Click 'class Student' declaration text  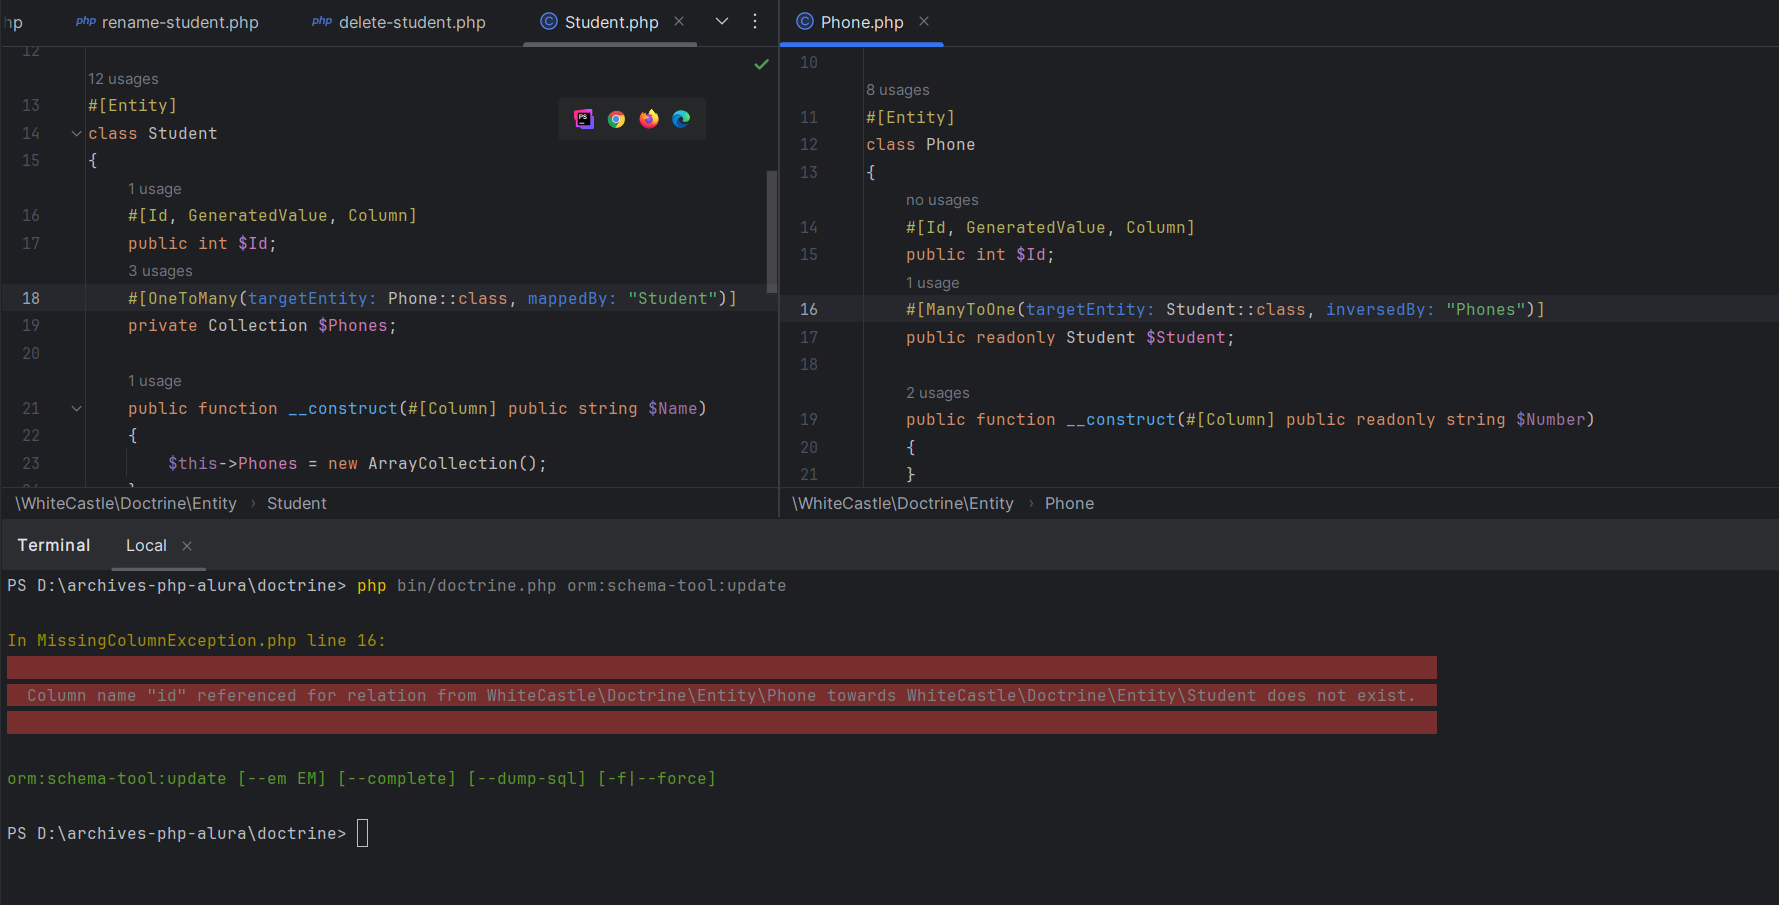[x=152, y=133]
